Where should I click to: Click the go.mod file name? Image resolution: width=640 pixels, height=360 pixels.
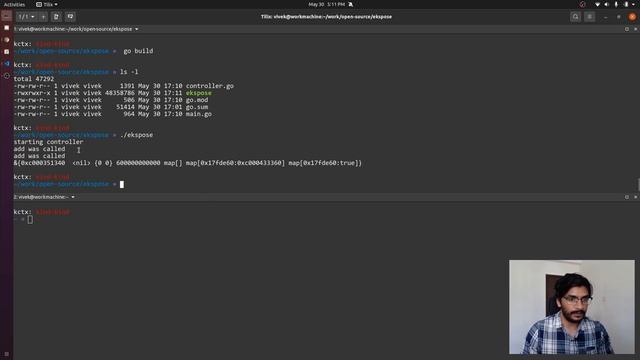coord(197,100)
